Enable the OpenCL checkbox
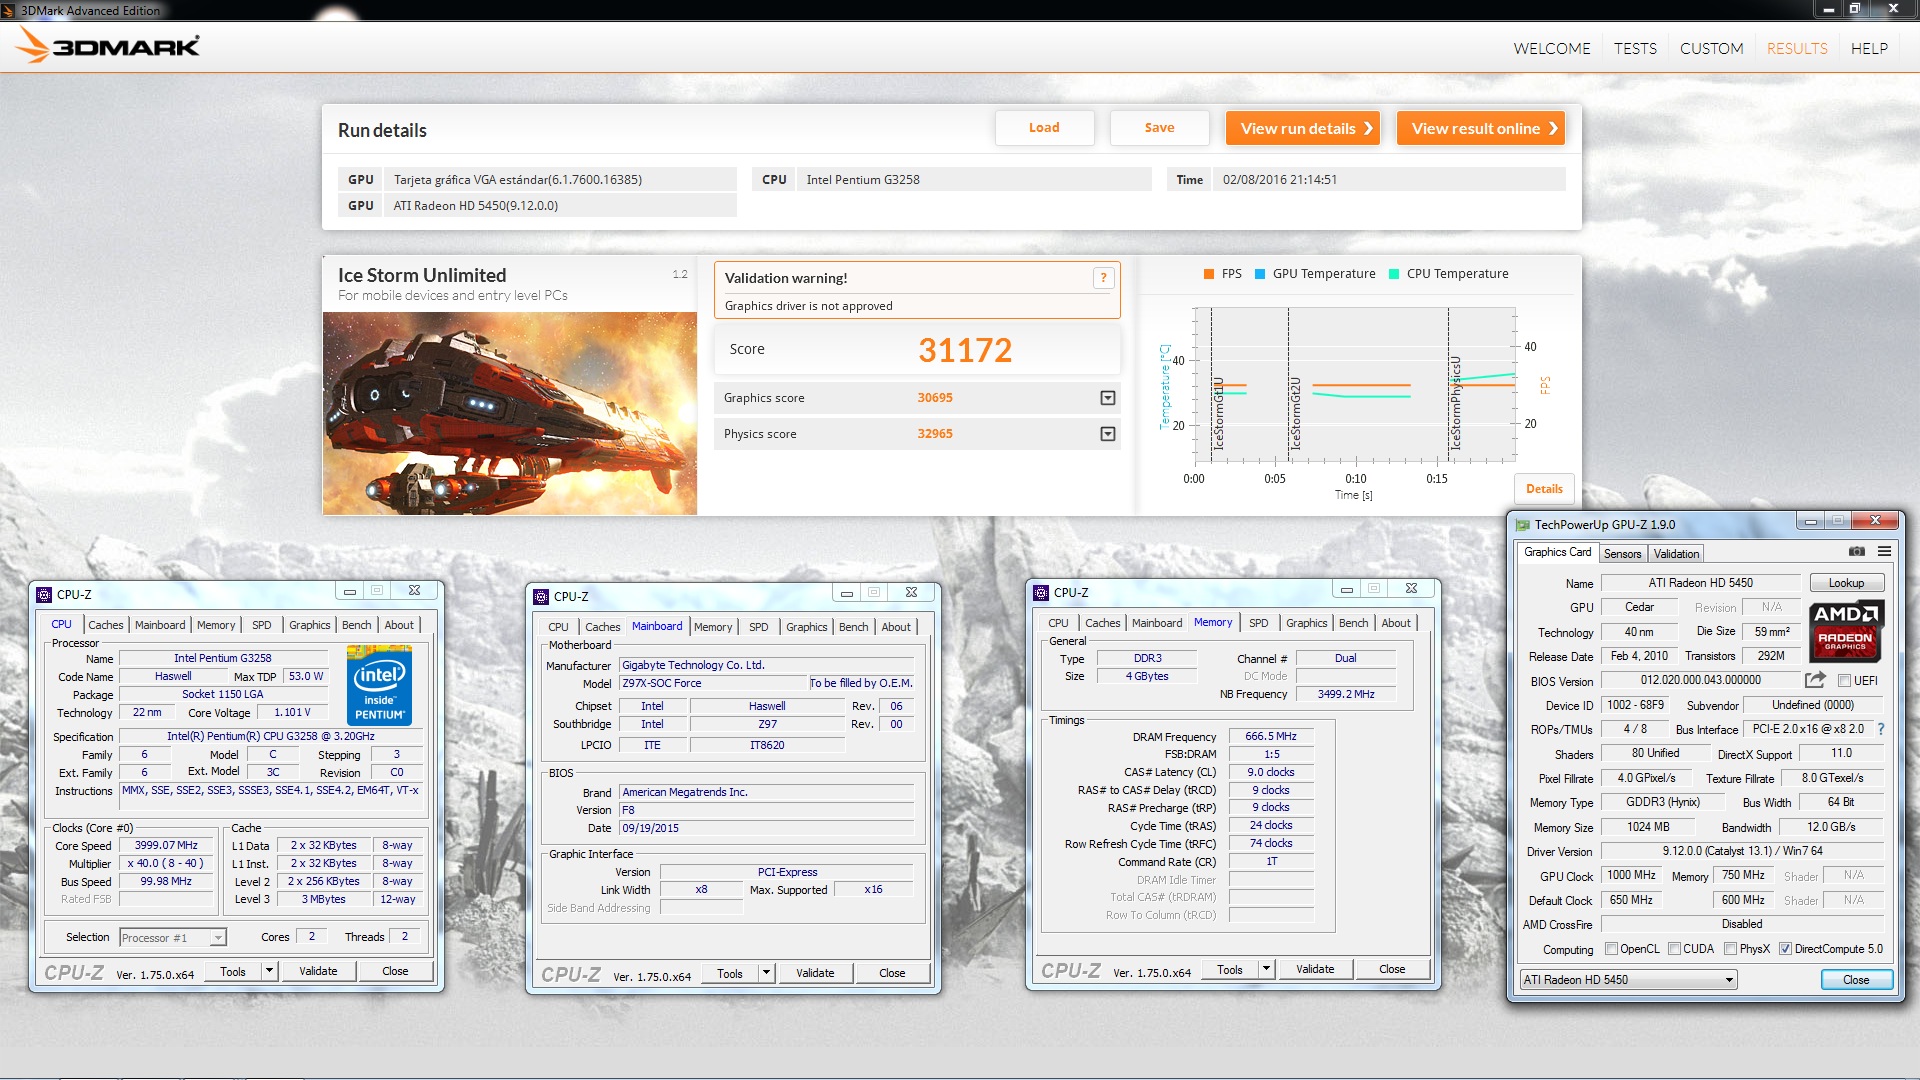Screen dimensions: 1920x1080 click(x=1611, y=949)
